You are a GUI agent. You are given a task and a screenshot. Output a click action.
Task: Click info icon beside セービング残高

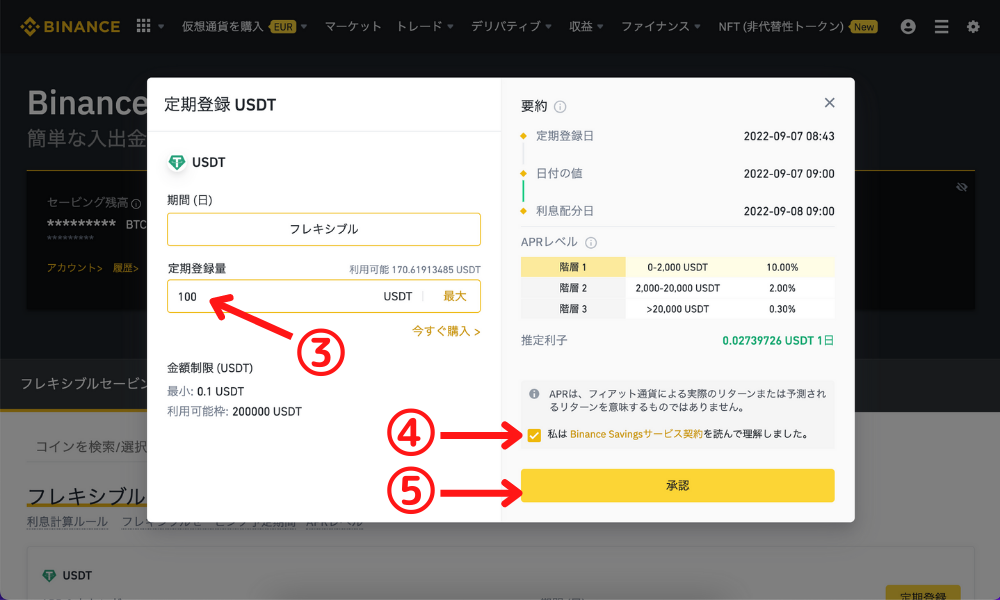136,203
